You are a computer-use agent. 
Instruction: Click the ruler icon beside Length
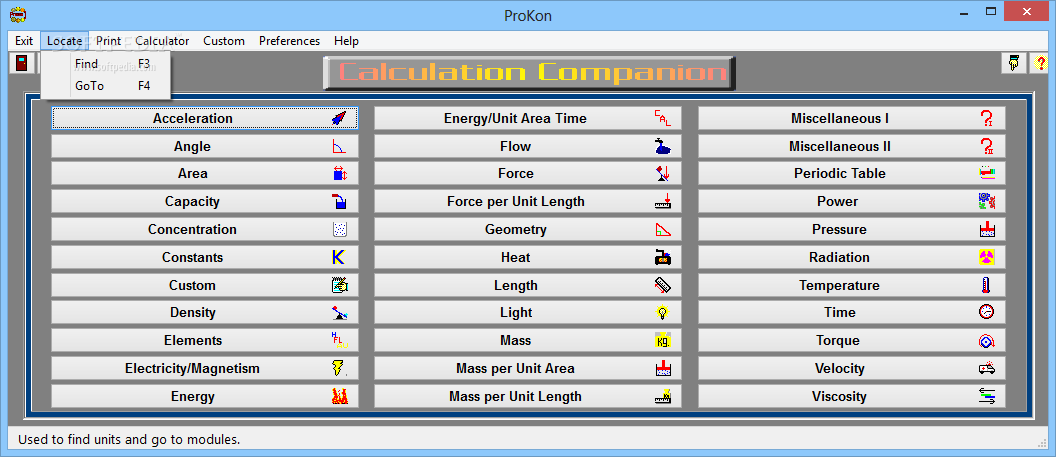pyautogui.click(x=663, y=285)
